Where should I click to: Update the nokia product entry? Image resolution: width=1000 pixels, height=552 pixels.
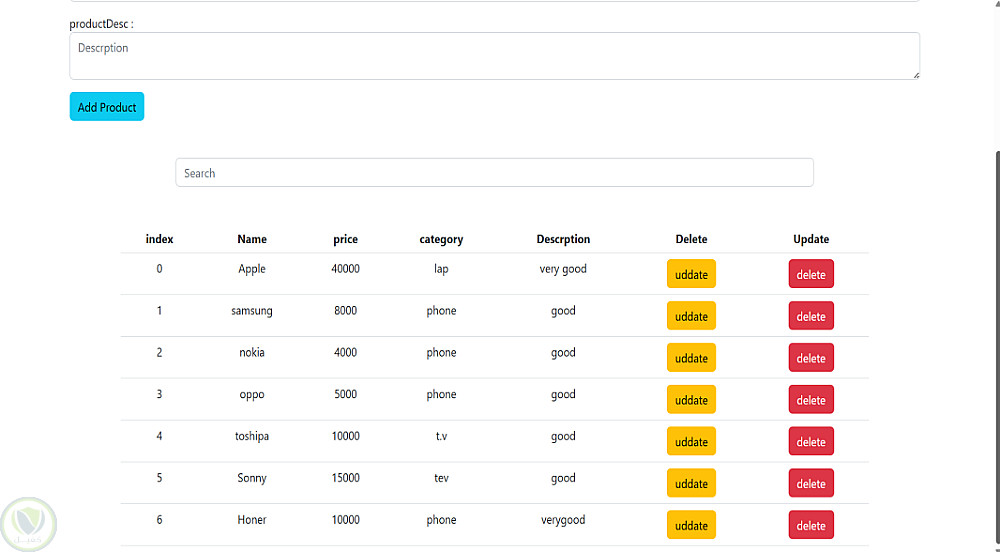(x=691, y=358)
